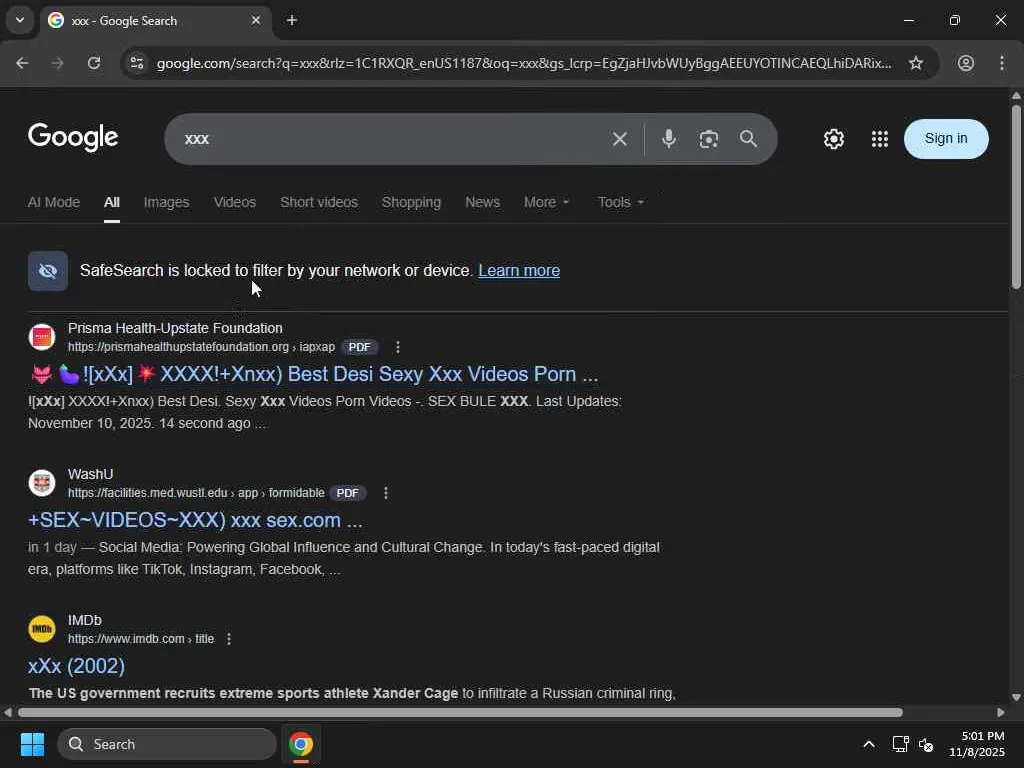
Task: Open WashU result options menu
Action: tap(386, 493)
